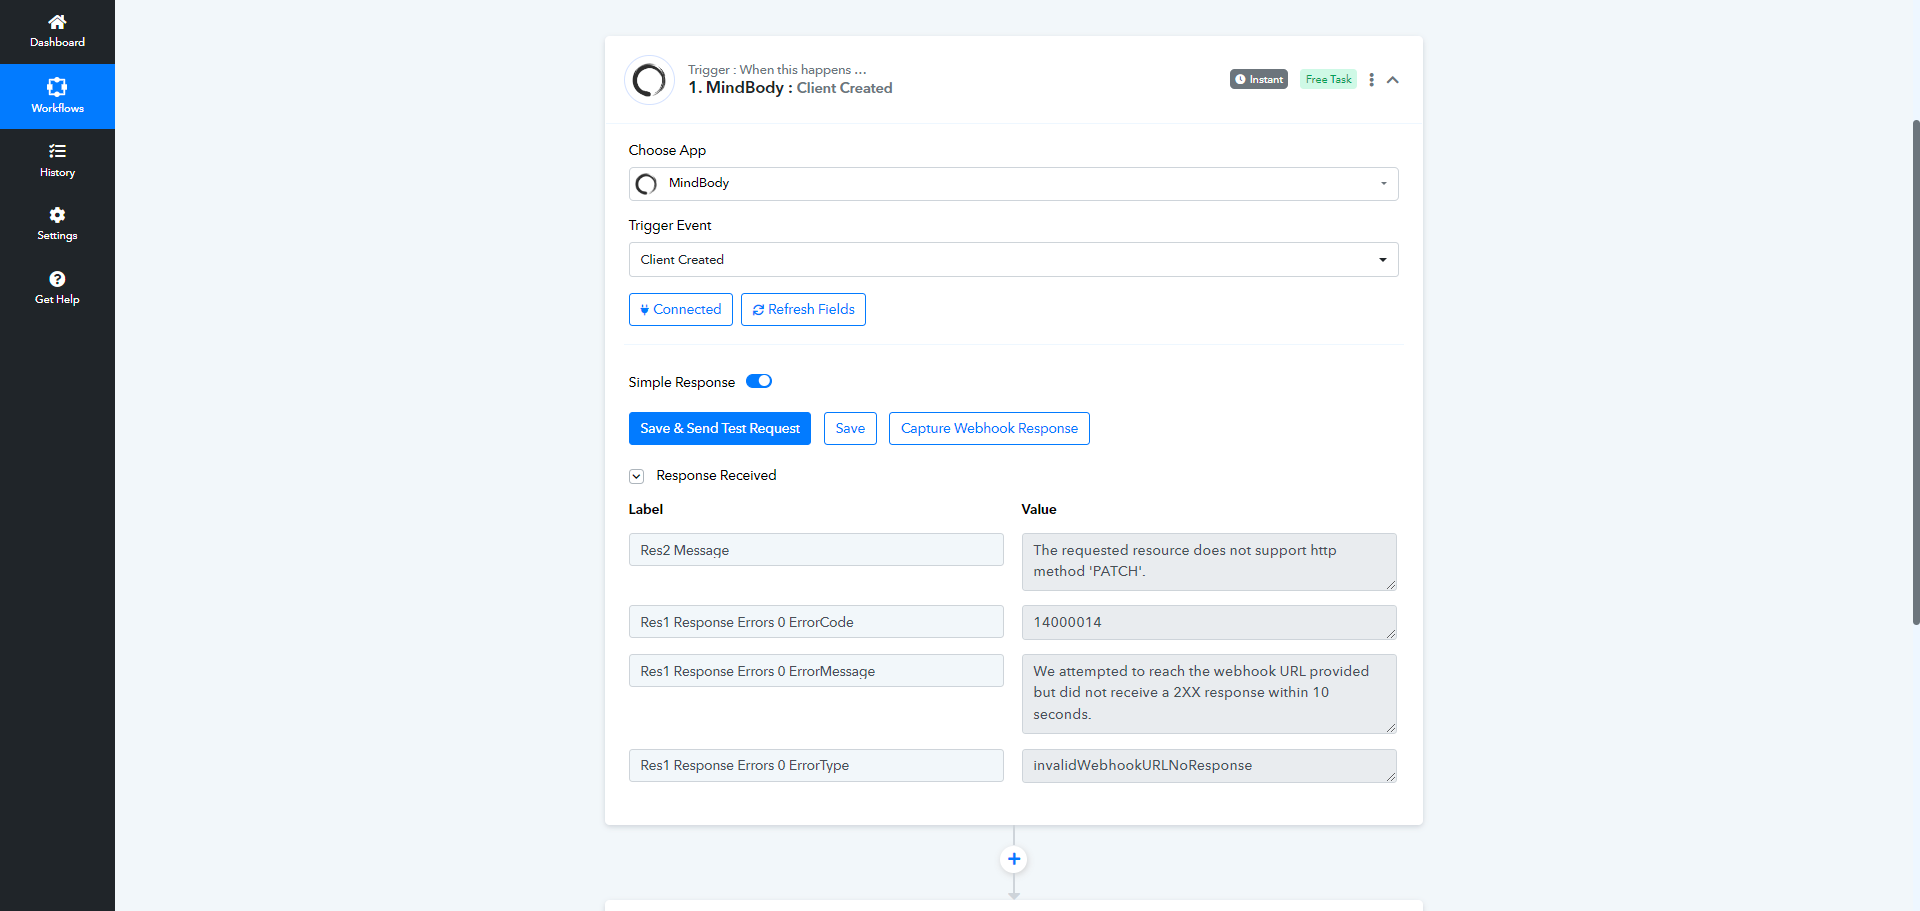The width and height of the screenshot is (1920, 911).
Task: Toggle the Simple Response switch
Action: [x=759, y=381]
